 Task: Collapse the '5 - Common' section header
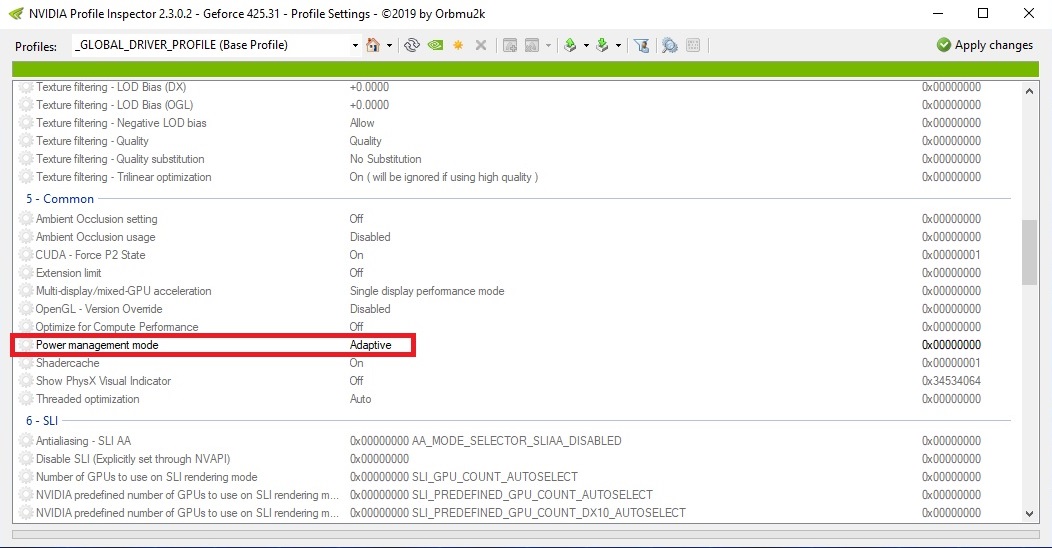(x=60, y=199)
